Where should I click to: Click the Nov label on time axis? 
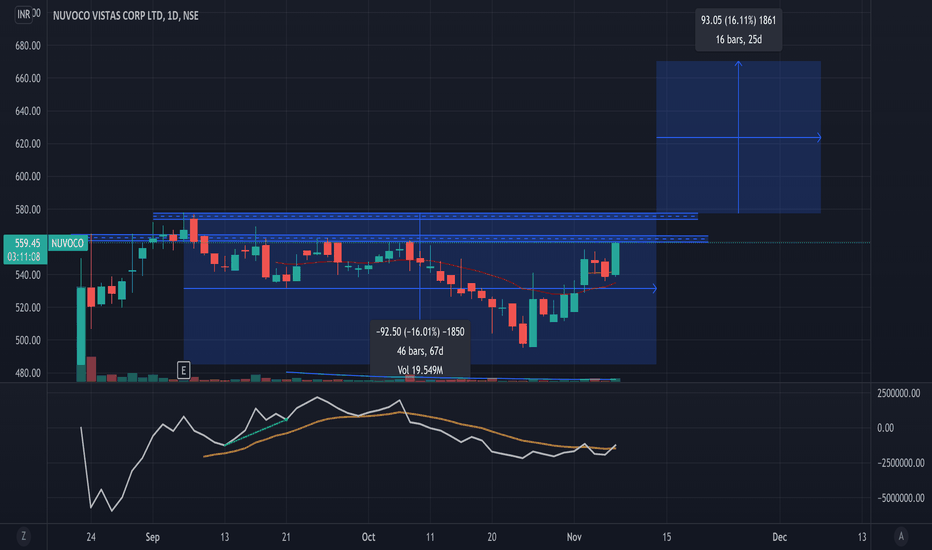[x=574, y=537]
